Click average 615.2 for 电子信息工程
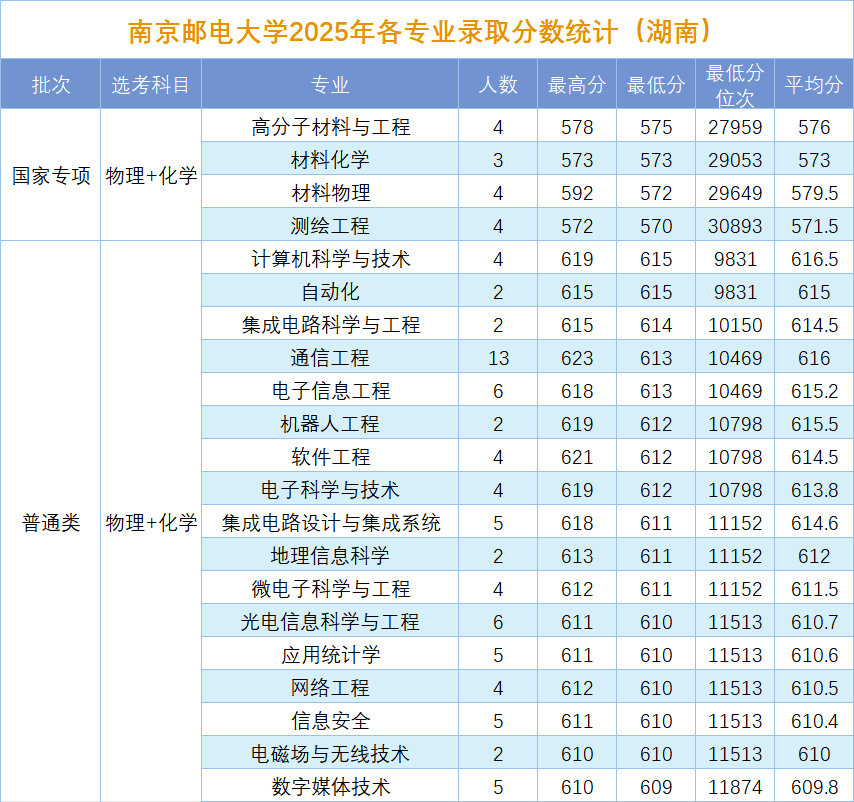854x802 pixels. click(x=814, y=390)
